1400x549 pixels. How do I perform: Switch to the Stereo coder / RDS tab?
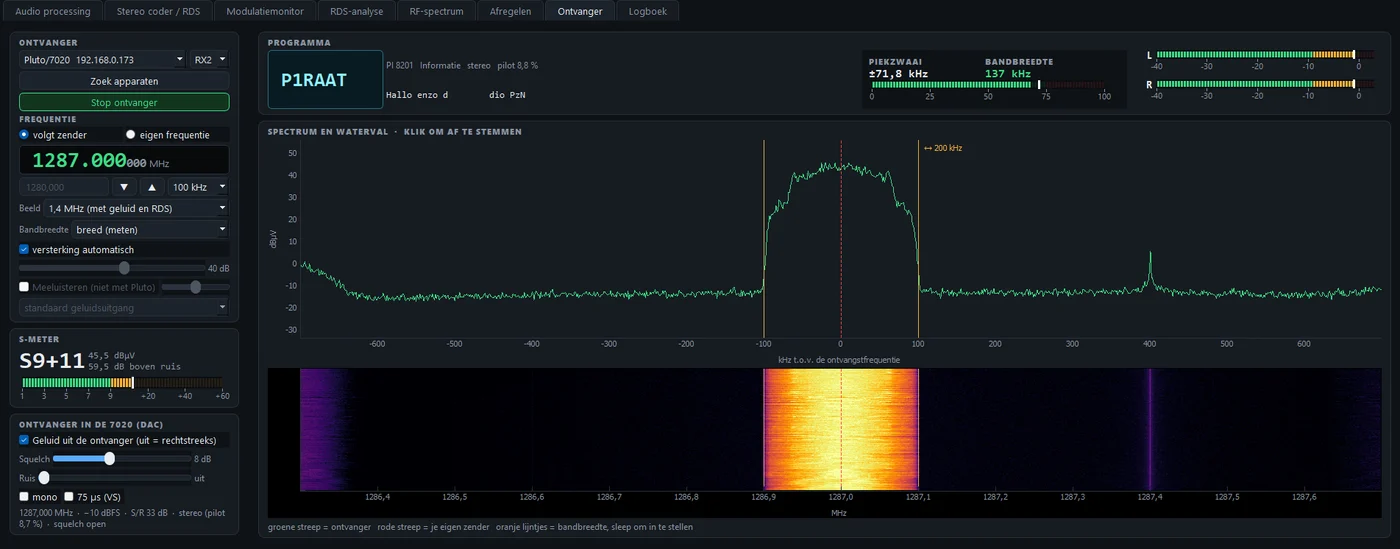158,11
